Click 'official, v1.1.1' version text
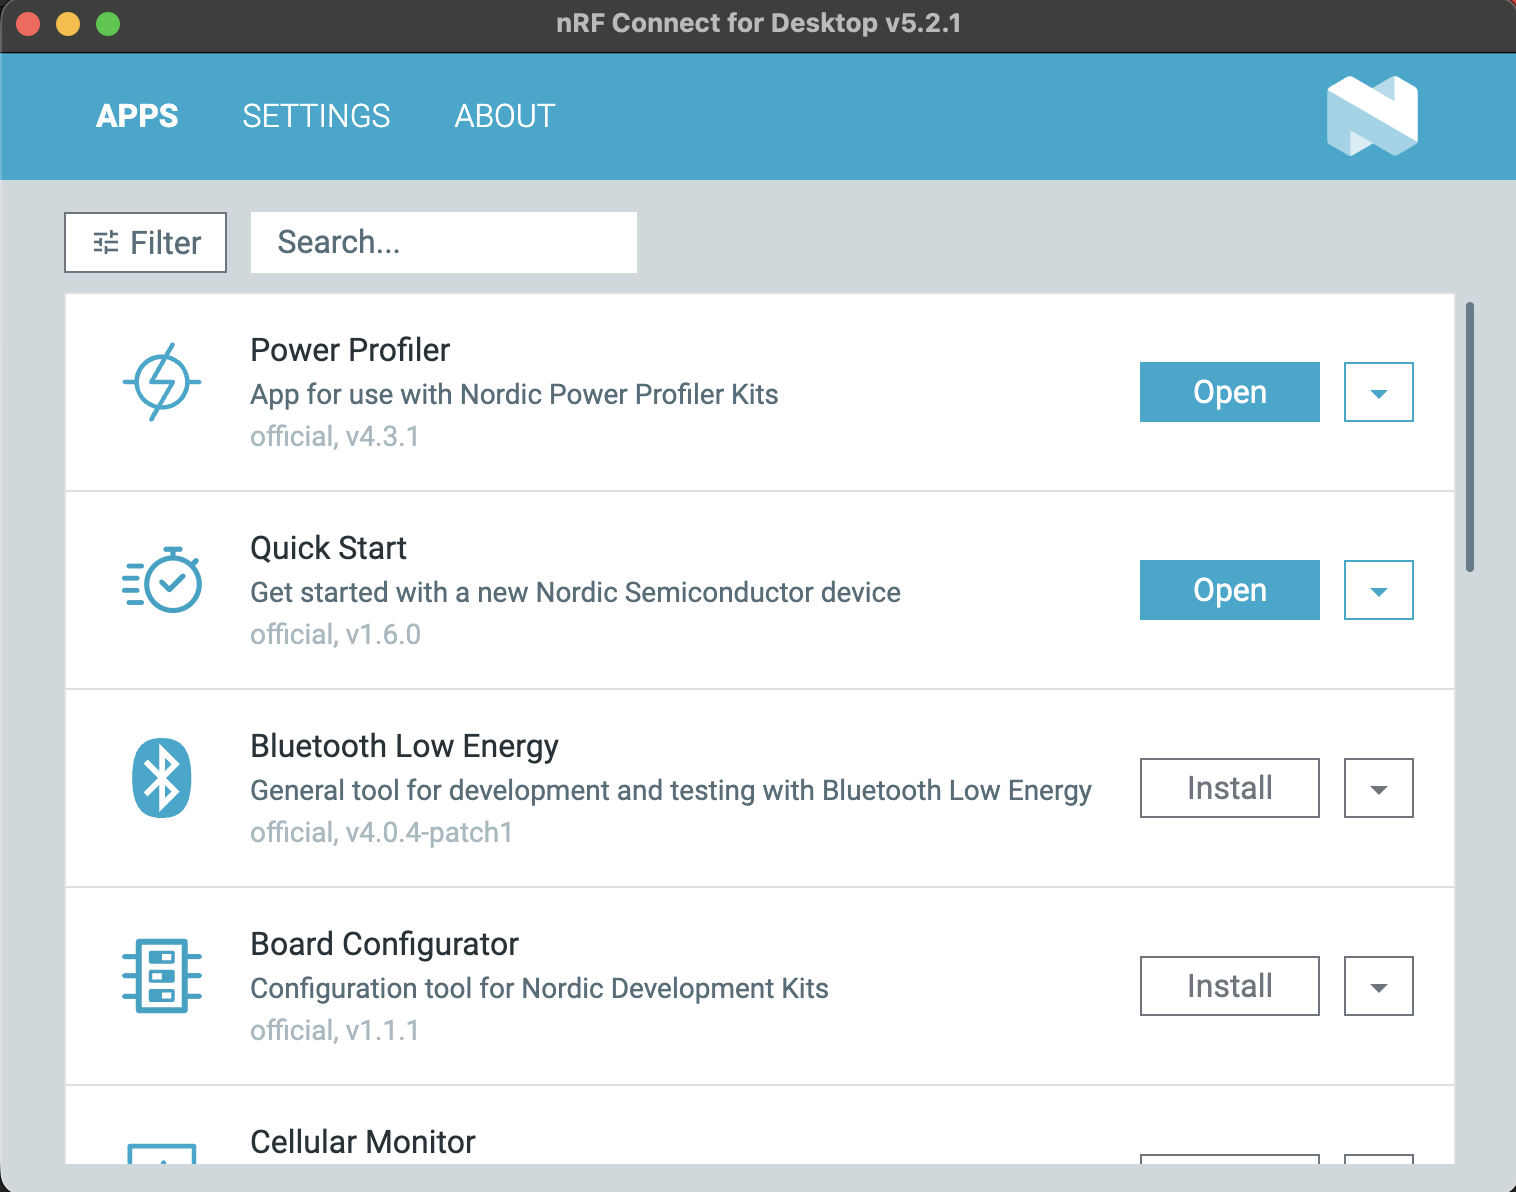Viewport: 1516px width, 1192px height. pos(334,1030)
